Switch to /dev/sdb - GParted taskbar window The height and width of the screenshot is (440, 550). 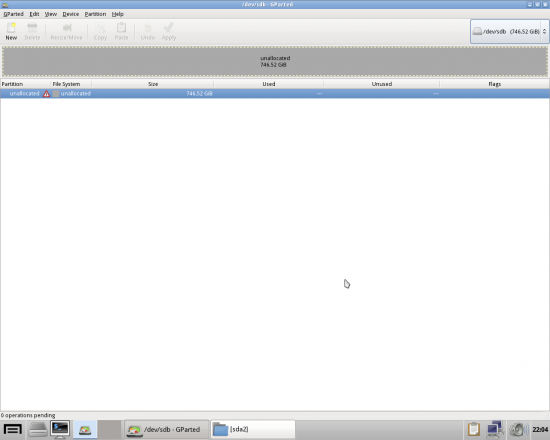point(167,429)
